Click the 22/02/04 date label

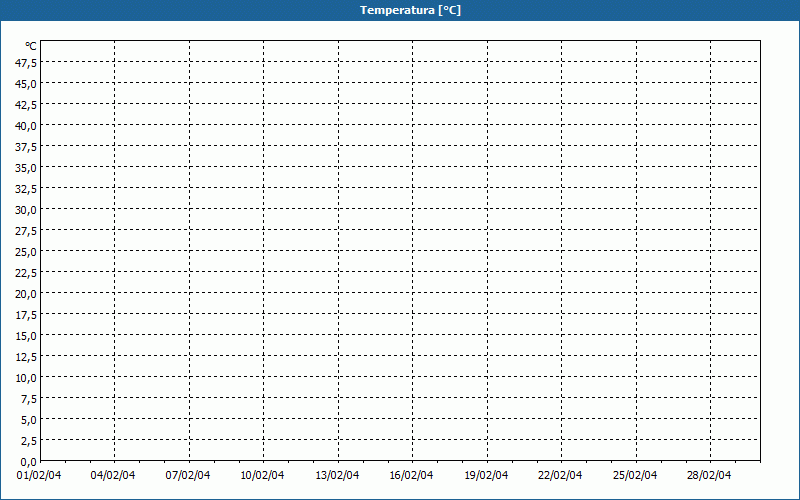[x=560, y=476]
